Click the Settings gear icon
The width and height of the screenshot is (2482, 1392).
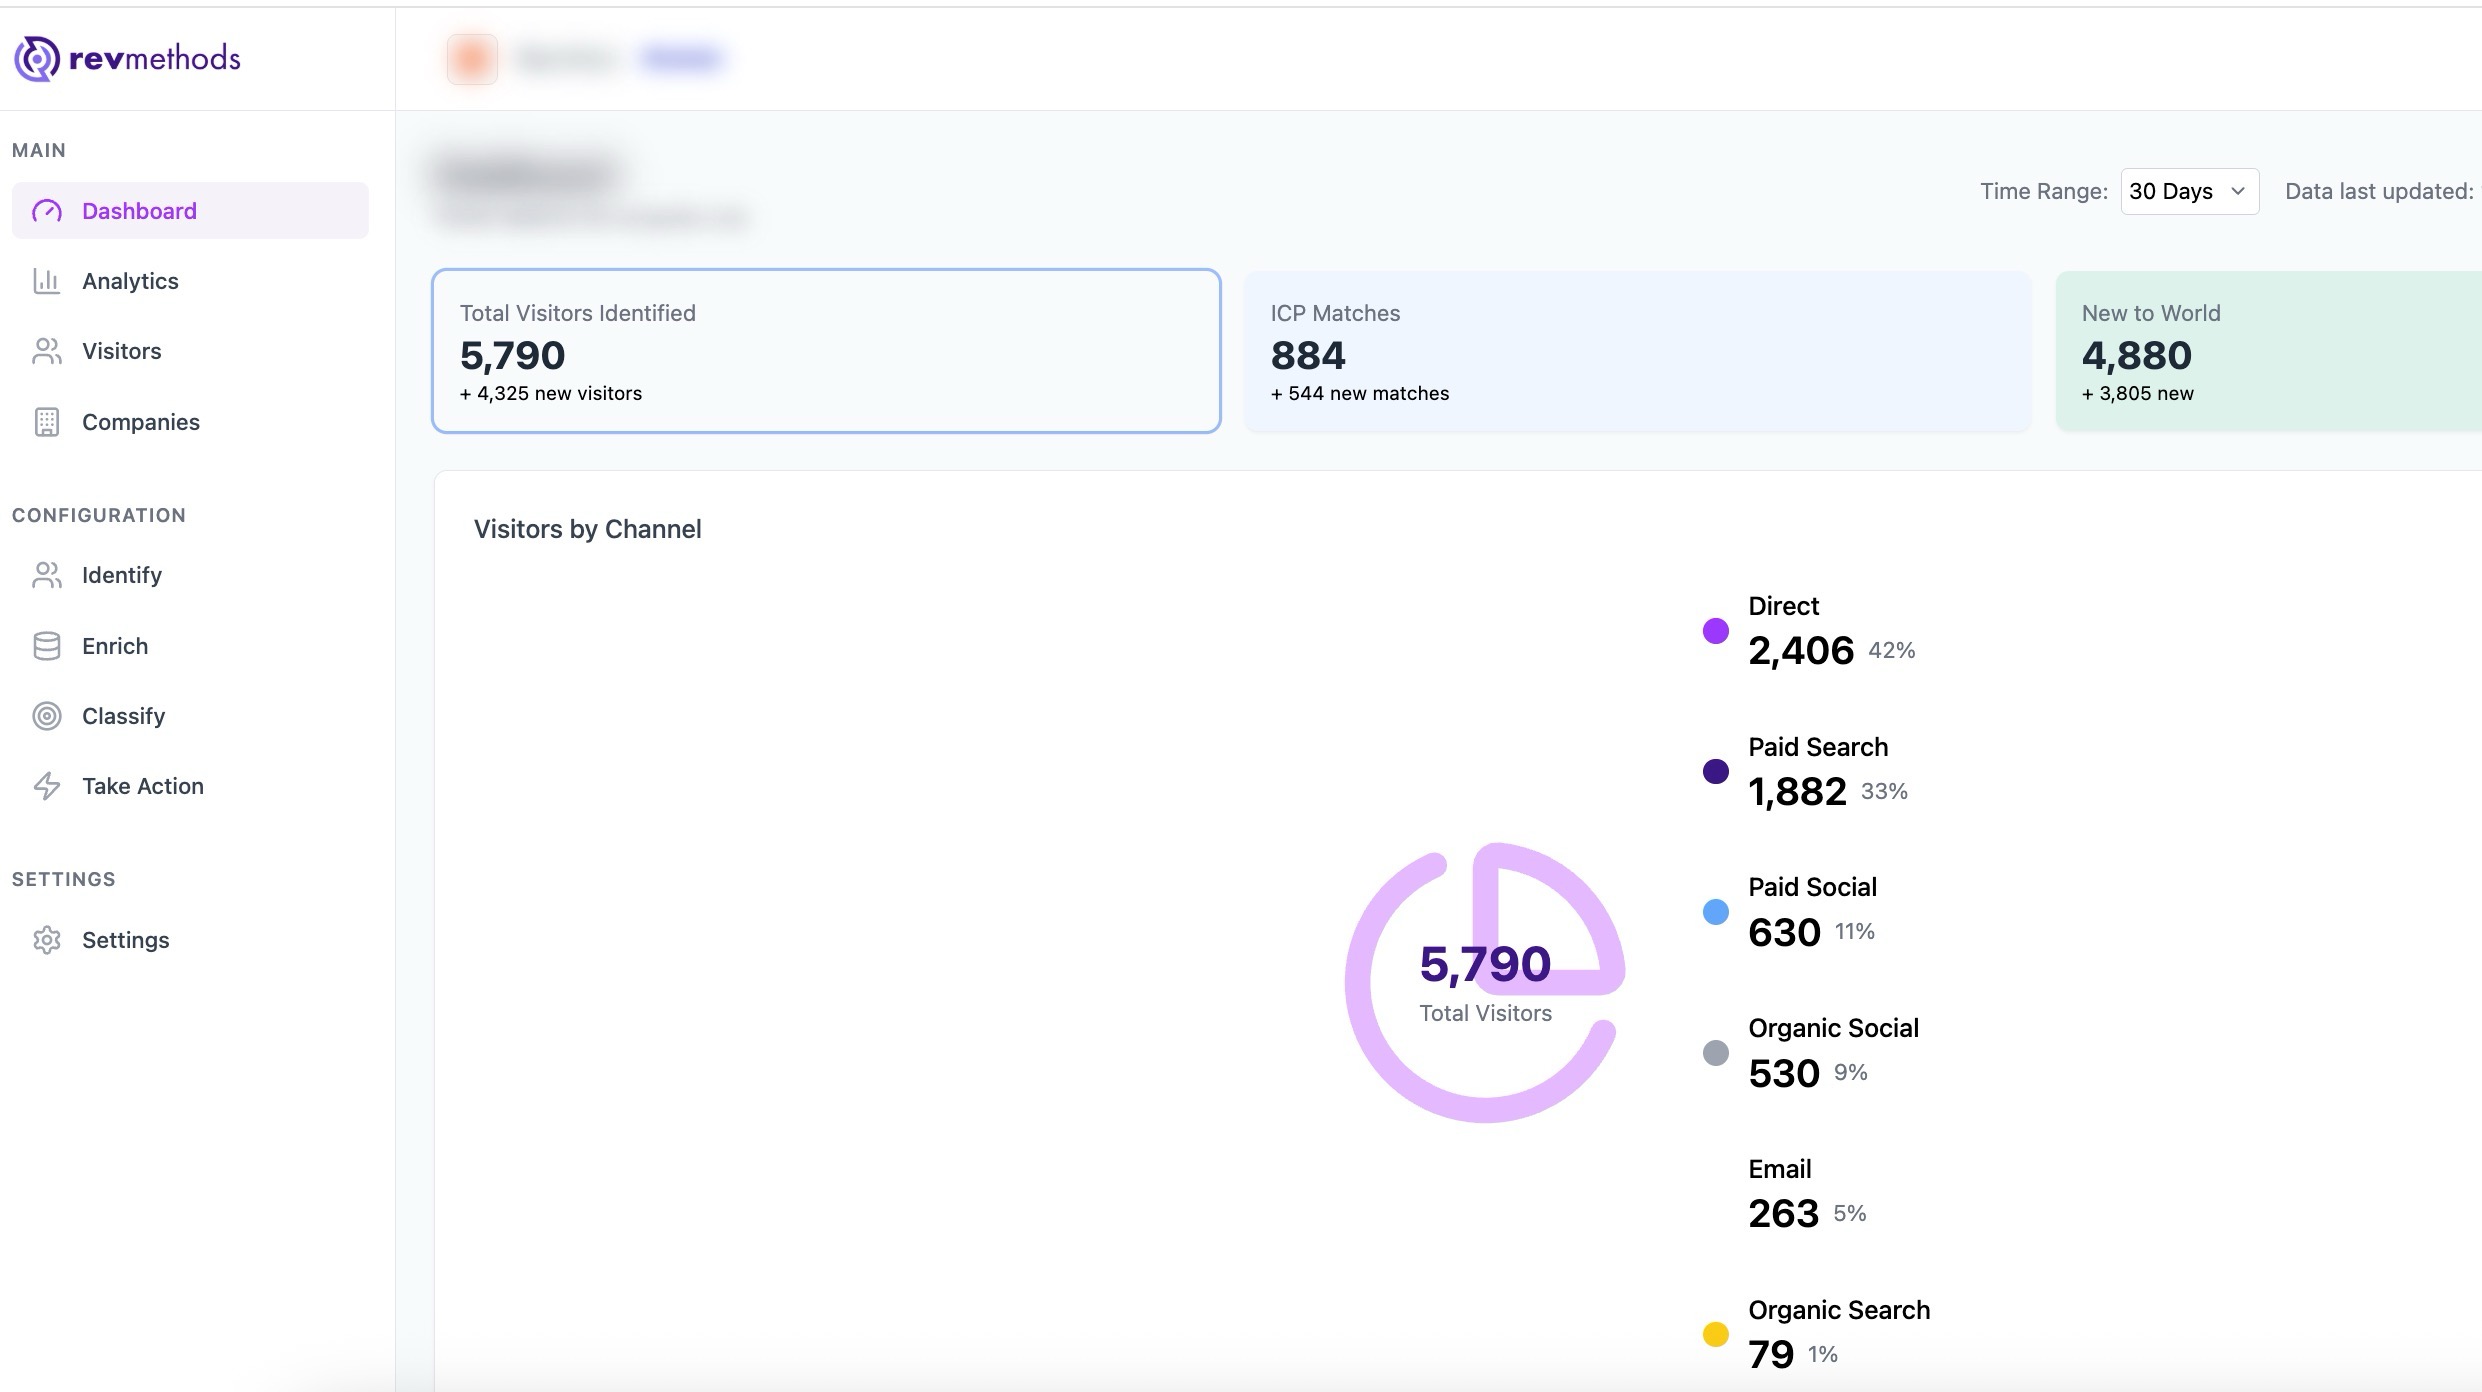click(47, 940)
